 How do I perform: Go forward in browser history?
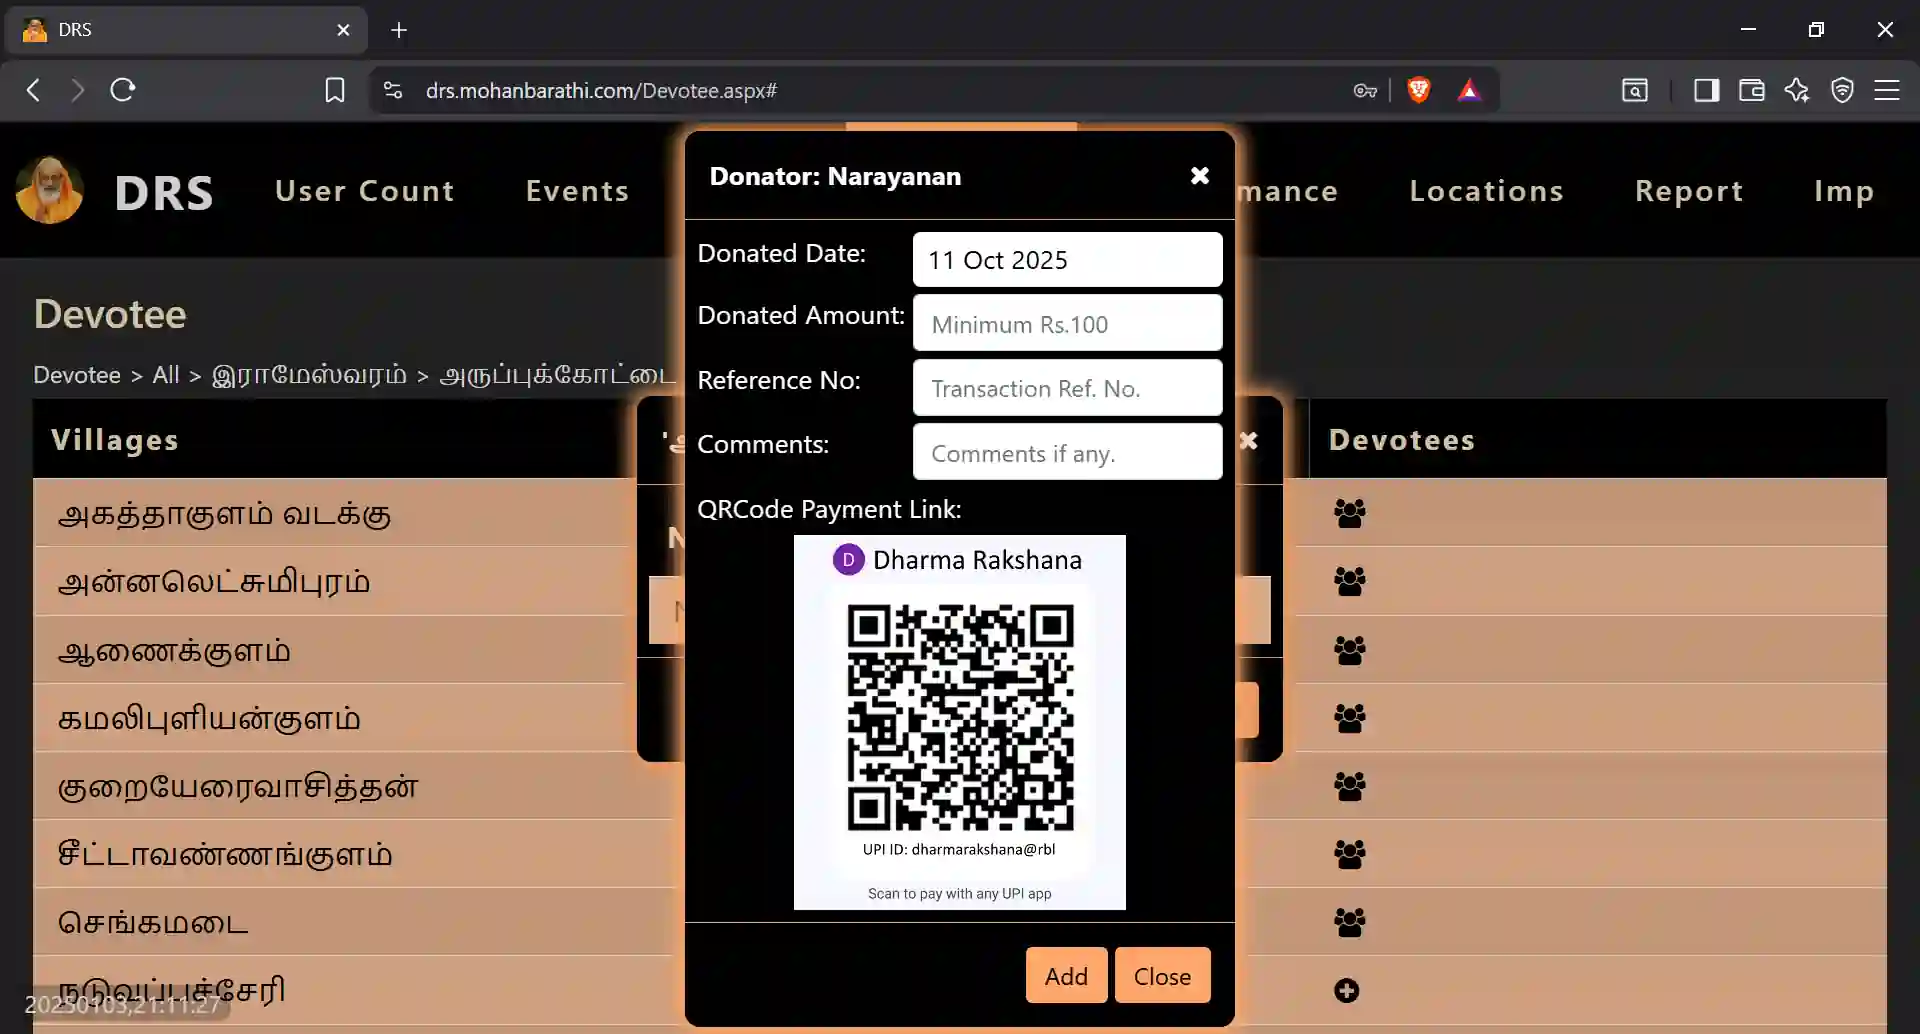pos(78,90)
